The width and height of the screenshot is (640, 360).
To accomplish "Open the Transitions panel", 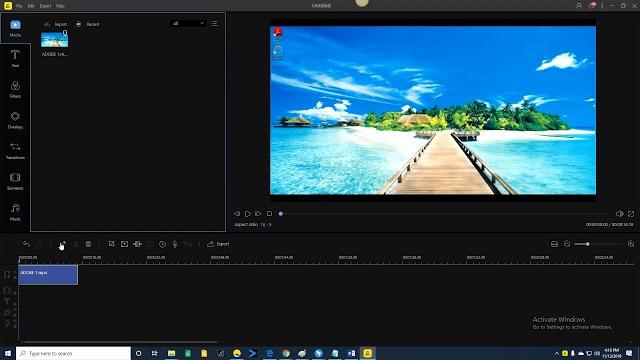I will pyautogui.click(x=15, y=151).
